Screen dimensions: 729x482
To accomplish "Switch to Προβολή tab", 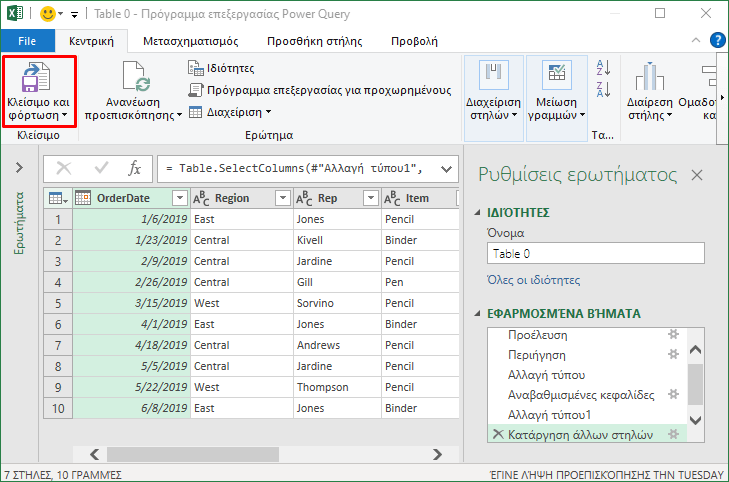I will (414, 41).
